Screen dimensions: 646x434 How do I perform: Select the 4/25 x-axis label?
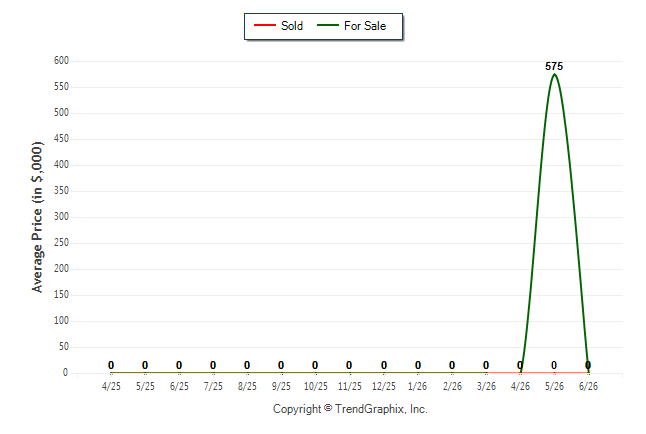tap(111, 386)
